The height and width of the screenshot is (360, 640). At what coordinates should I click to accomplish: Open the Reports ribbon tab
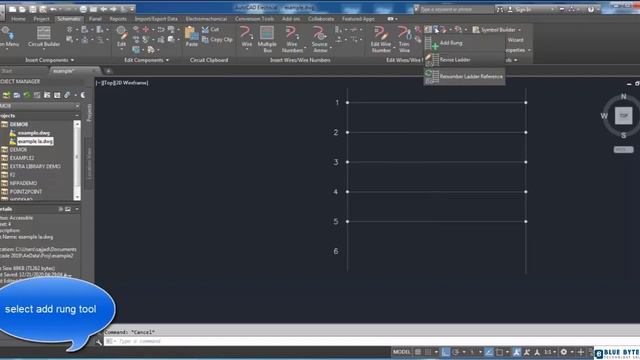pos(118,19)
